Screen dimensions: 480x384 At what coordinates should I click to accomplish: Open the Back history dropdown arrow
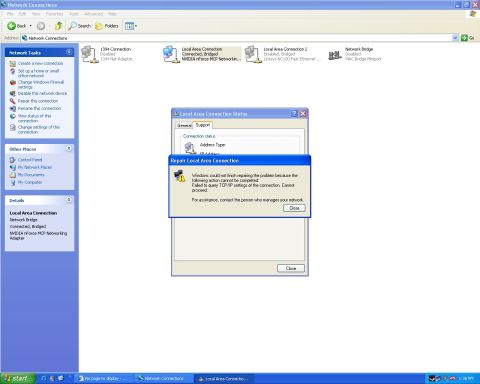[30, 26]
